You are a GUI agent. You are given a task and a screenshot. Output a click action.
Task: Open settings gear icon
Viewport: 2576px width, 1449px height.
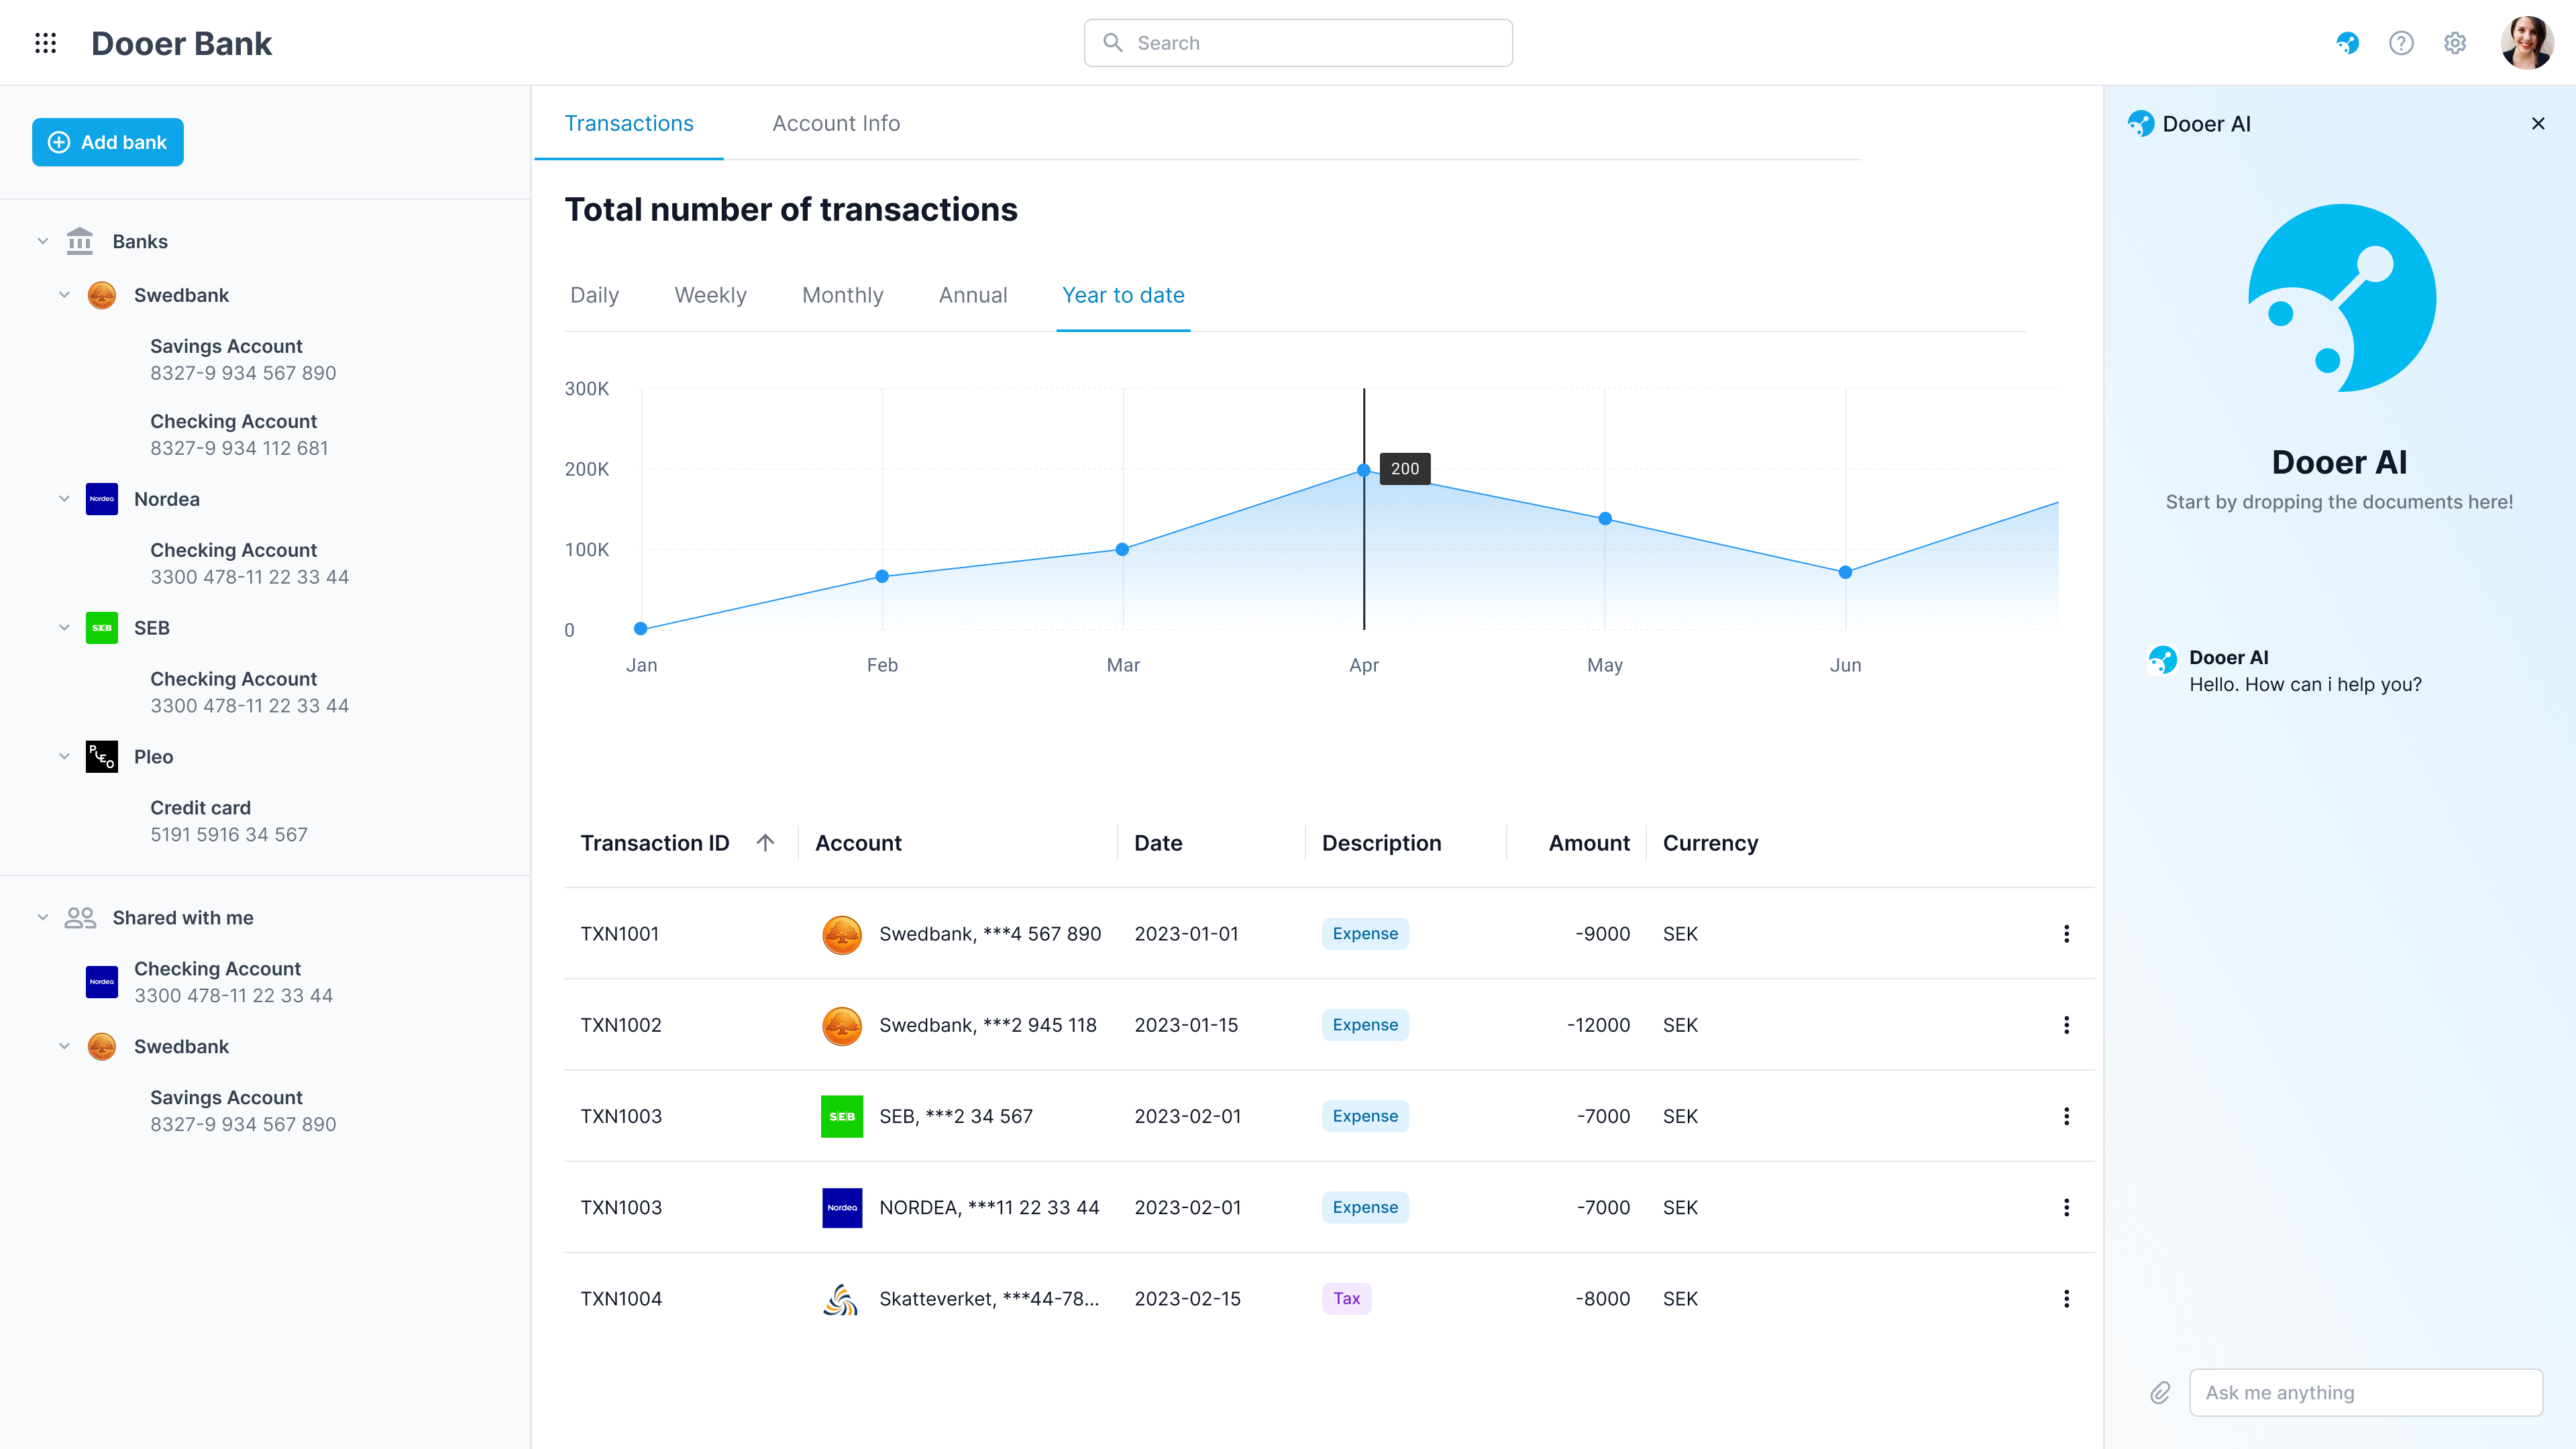pos(2455,43)
